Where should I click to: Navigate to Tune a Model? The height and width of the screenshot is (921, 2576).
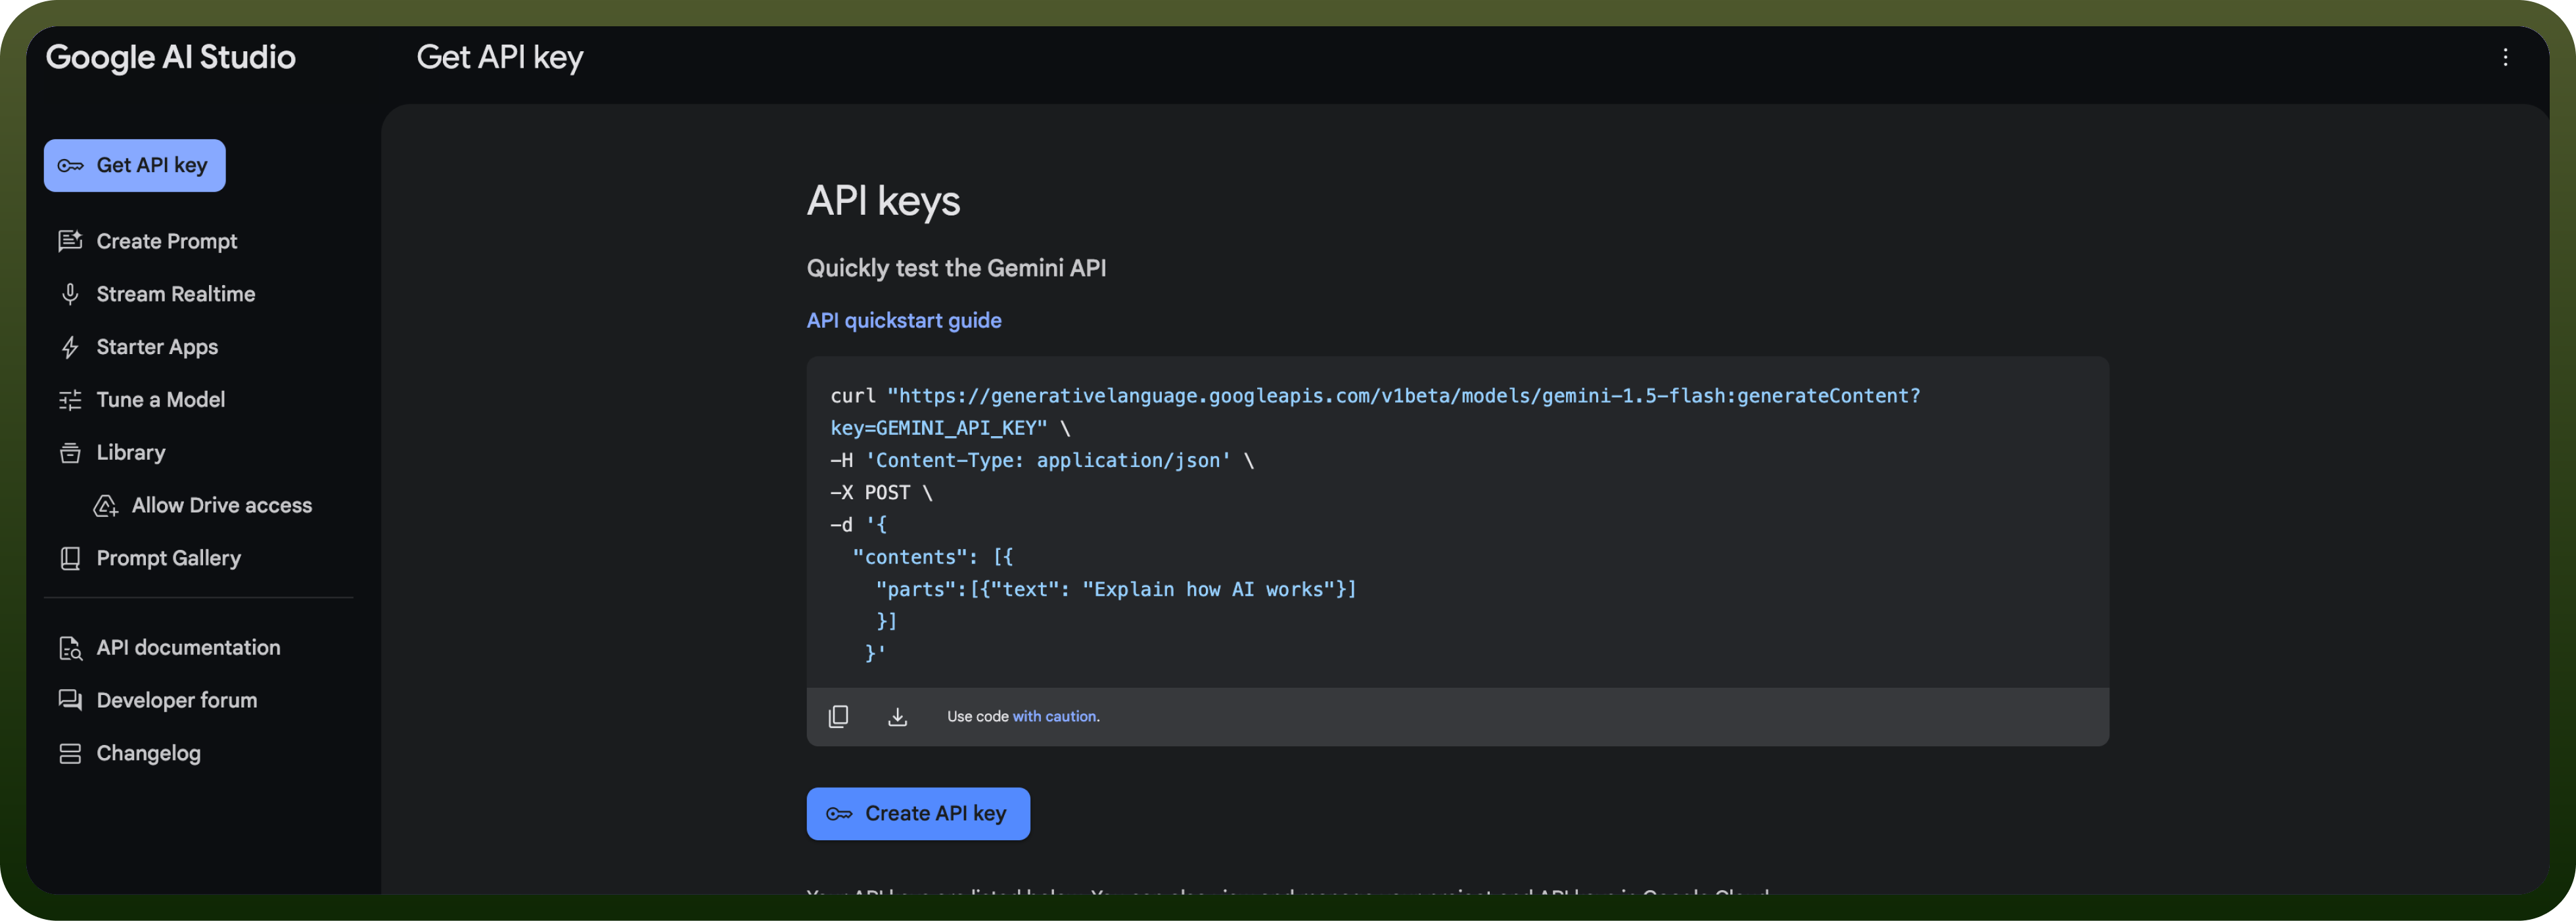click(x=161, y=400)
